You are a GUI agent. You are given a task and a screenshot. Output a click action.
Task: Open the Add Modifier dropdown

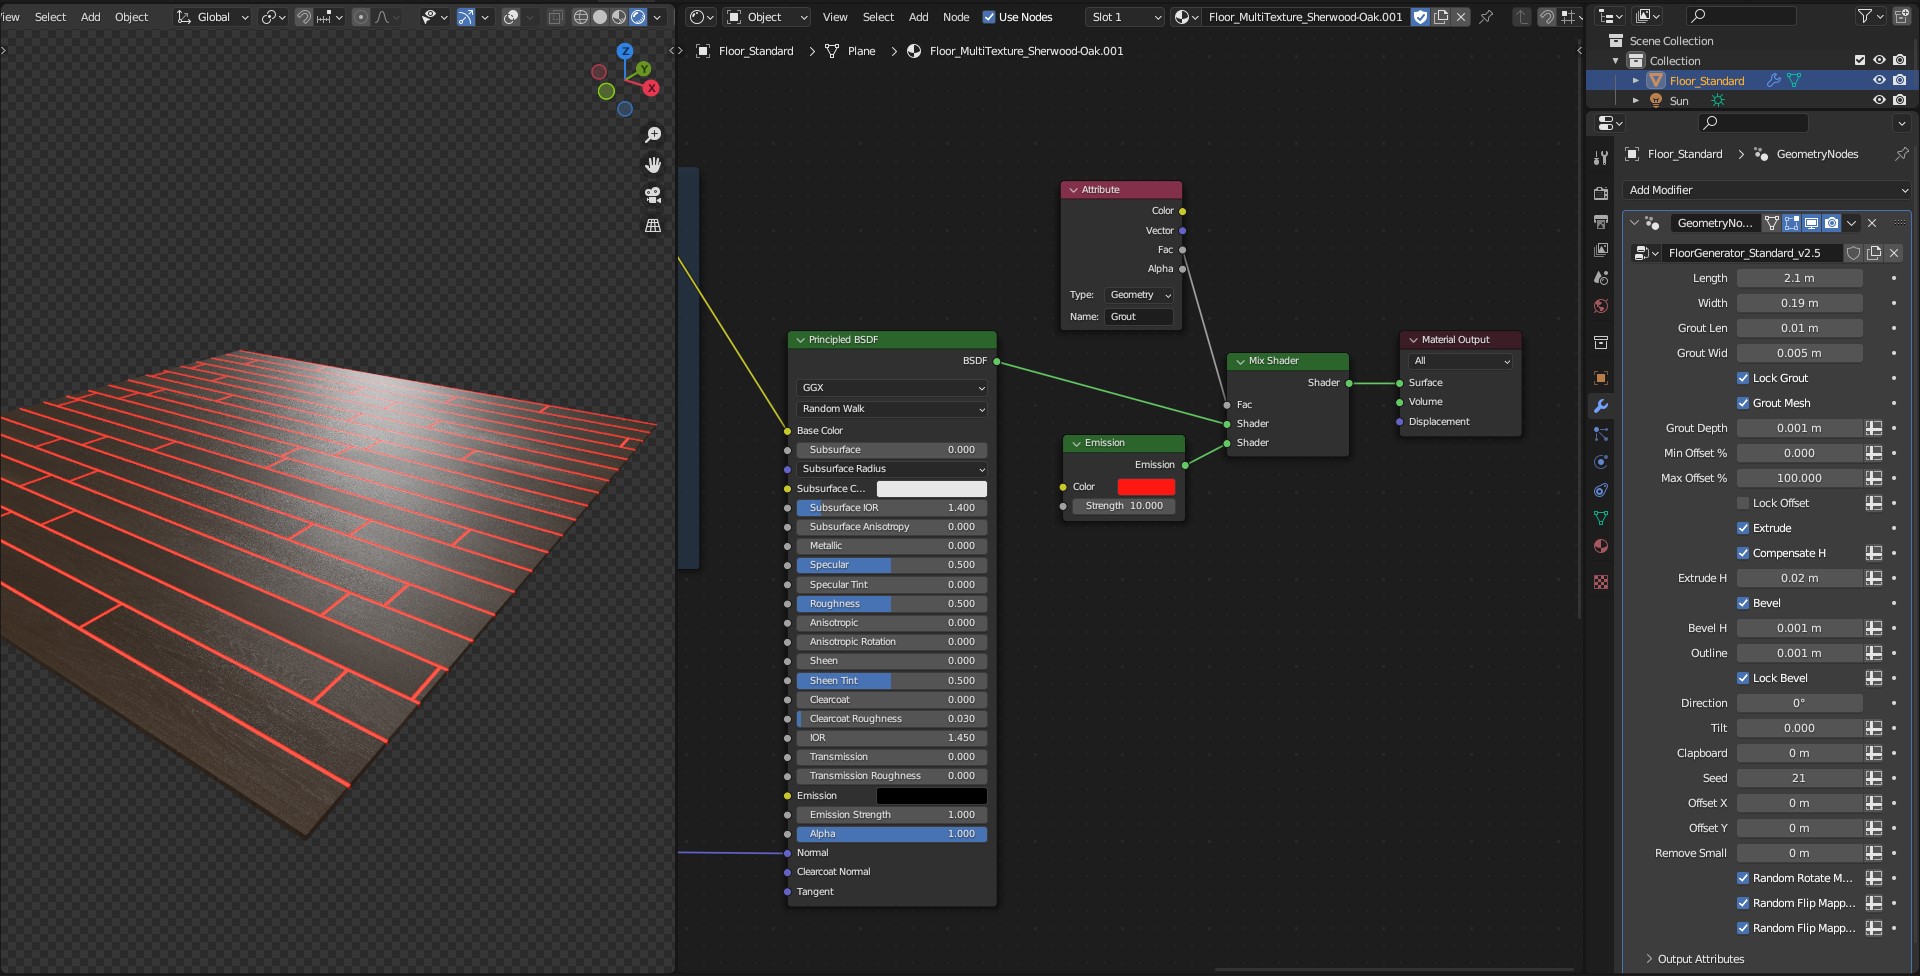[x=1767, y=190]
